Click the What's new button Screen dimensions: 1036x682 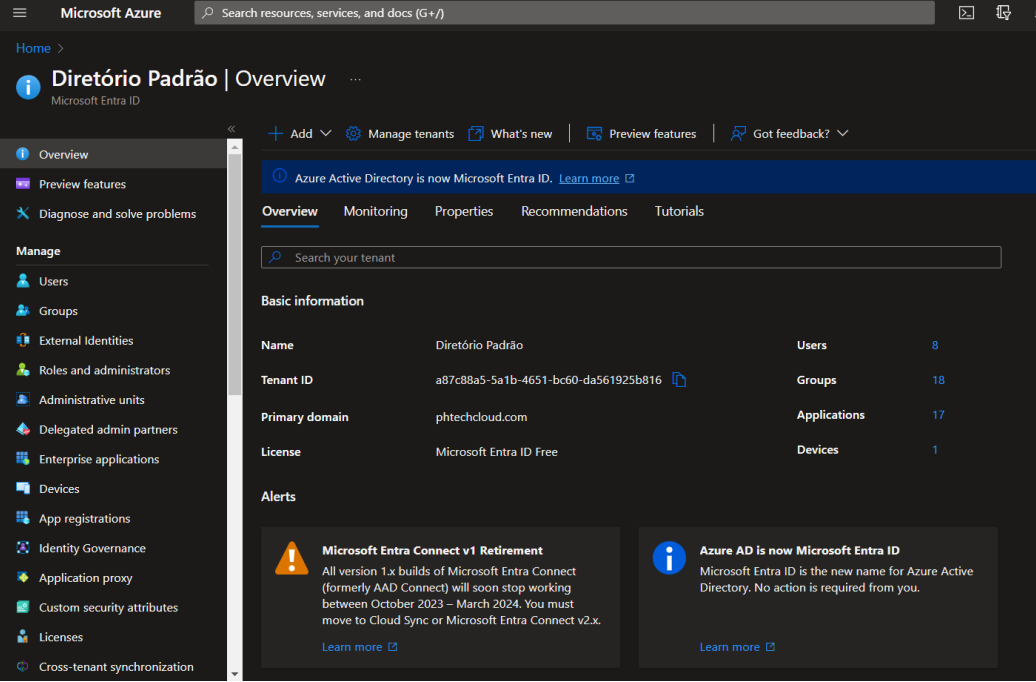pyautogui.click(x=510, y=133)
